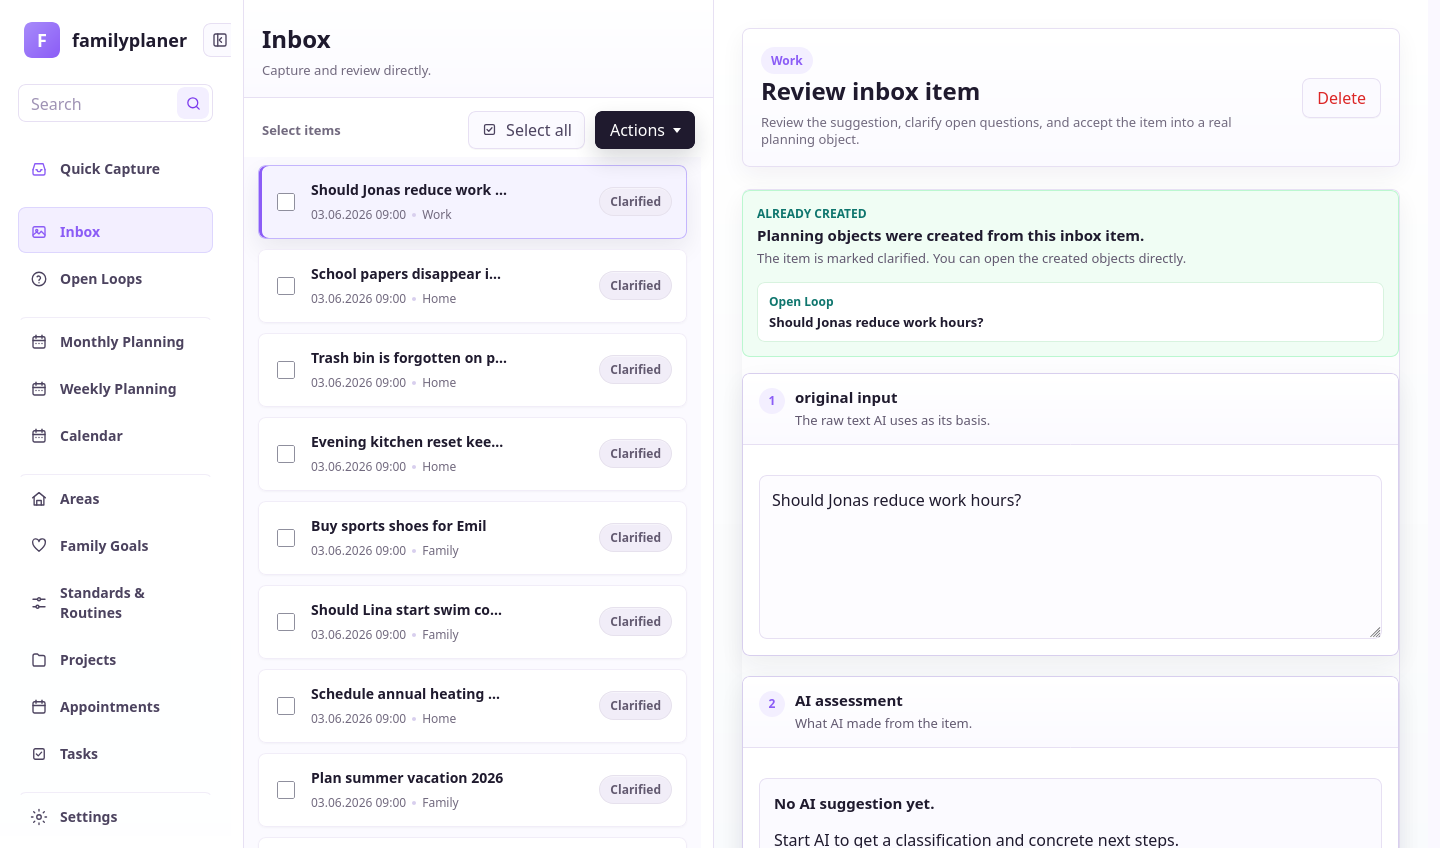Collapse the sidebar with the panel icon
This screenshot has width=1440, height=848.
(x=219, y=40)
